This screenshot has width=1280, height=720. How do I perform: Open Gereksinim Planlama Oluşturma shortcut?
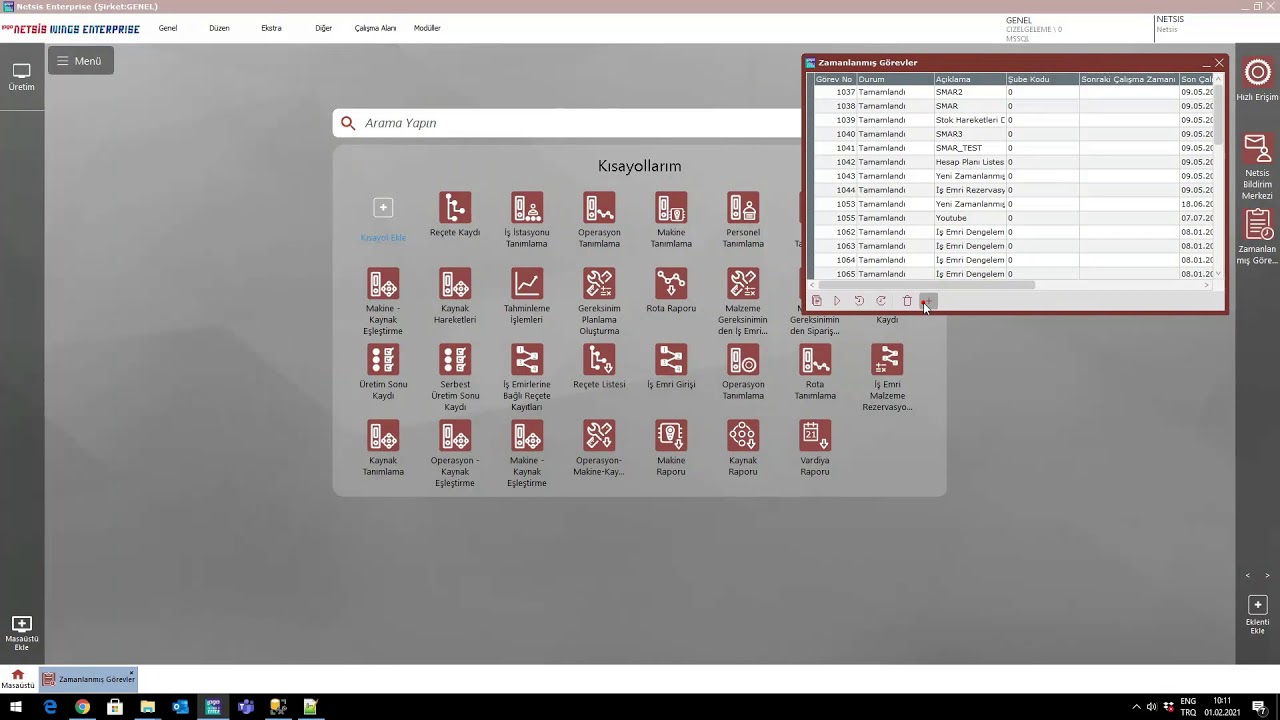tap(599, 301)
